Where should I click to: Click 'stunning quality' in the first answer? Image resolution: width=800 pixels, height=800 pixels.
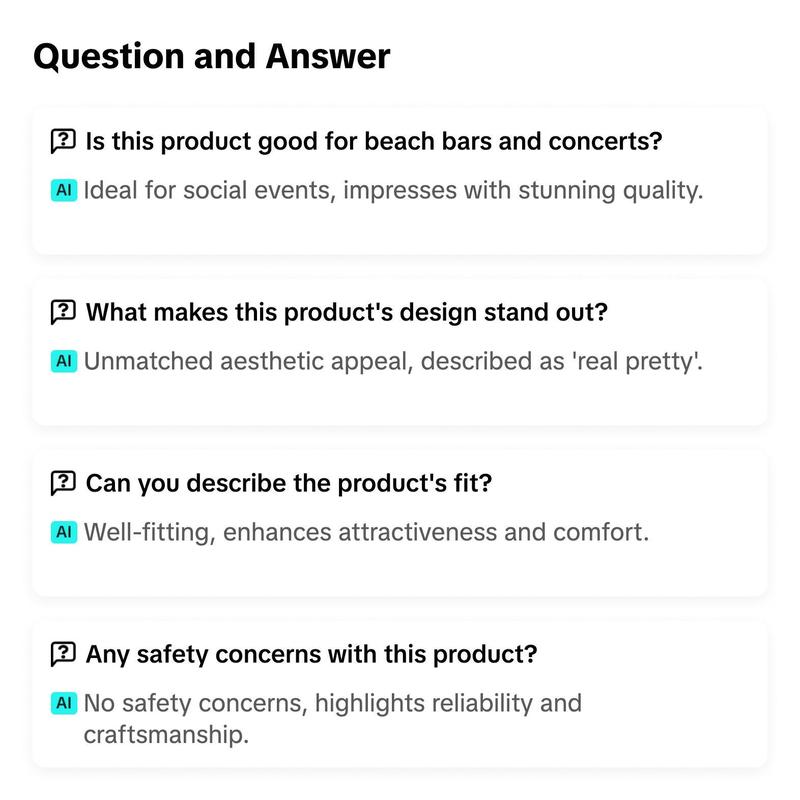coord(611,191)
